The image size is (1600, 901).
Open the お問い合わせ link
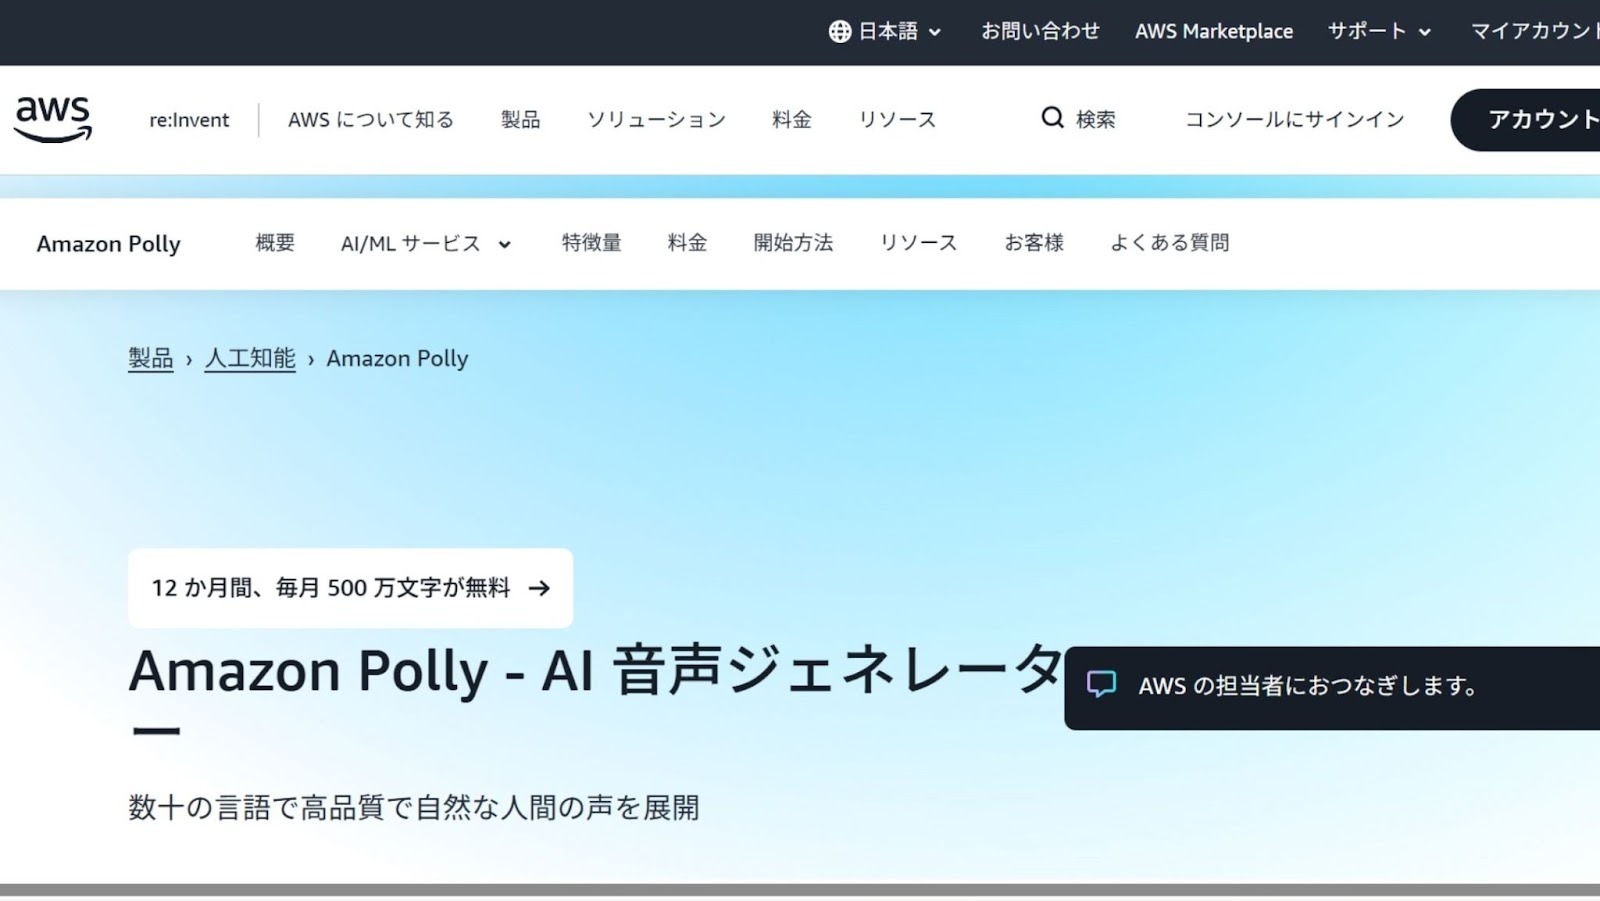(1040, 32)
